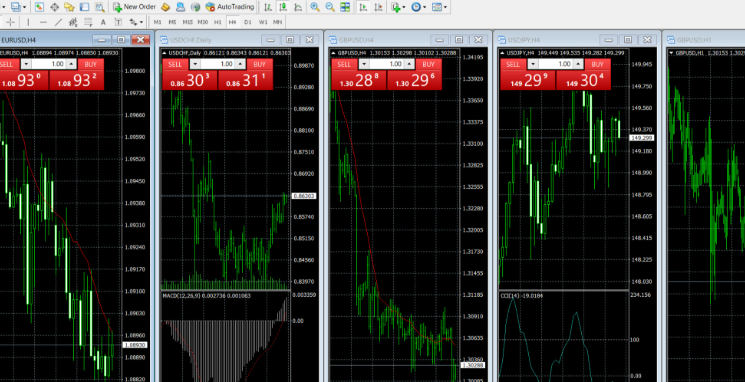This screenshot has width=745, height=382.
Task: Decrease volume on the USDJPY chart
Action: pyautogui.click(x=533, y=65)
